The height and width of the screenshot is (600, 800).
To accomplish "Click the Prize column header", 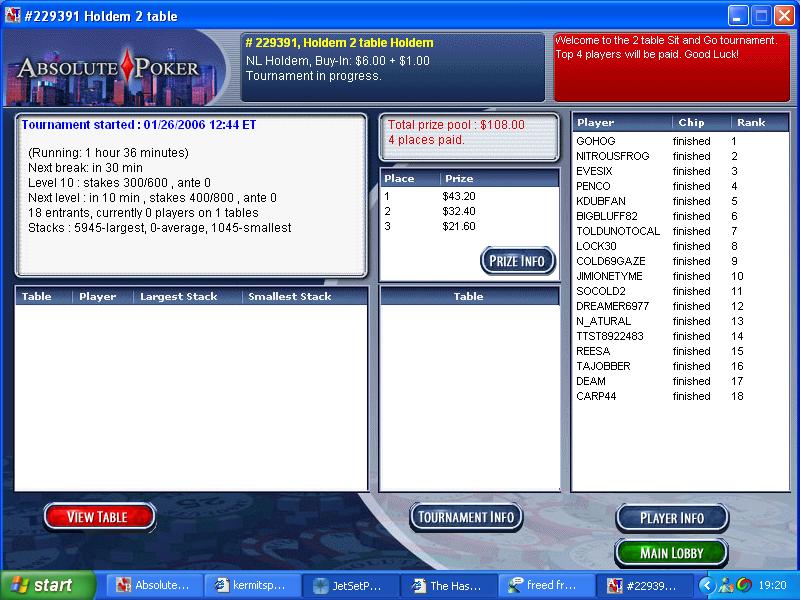I will click(x=499, y=179).
